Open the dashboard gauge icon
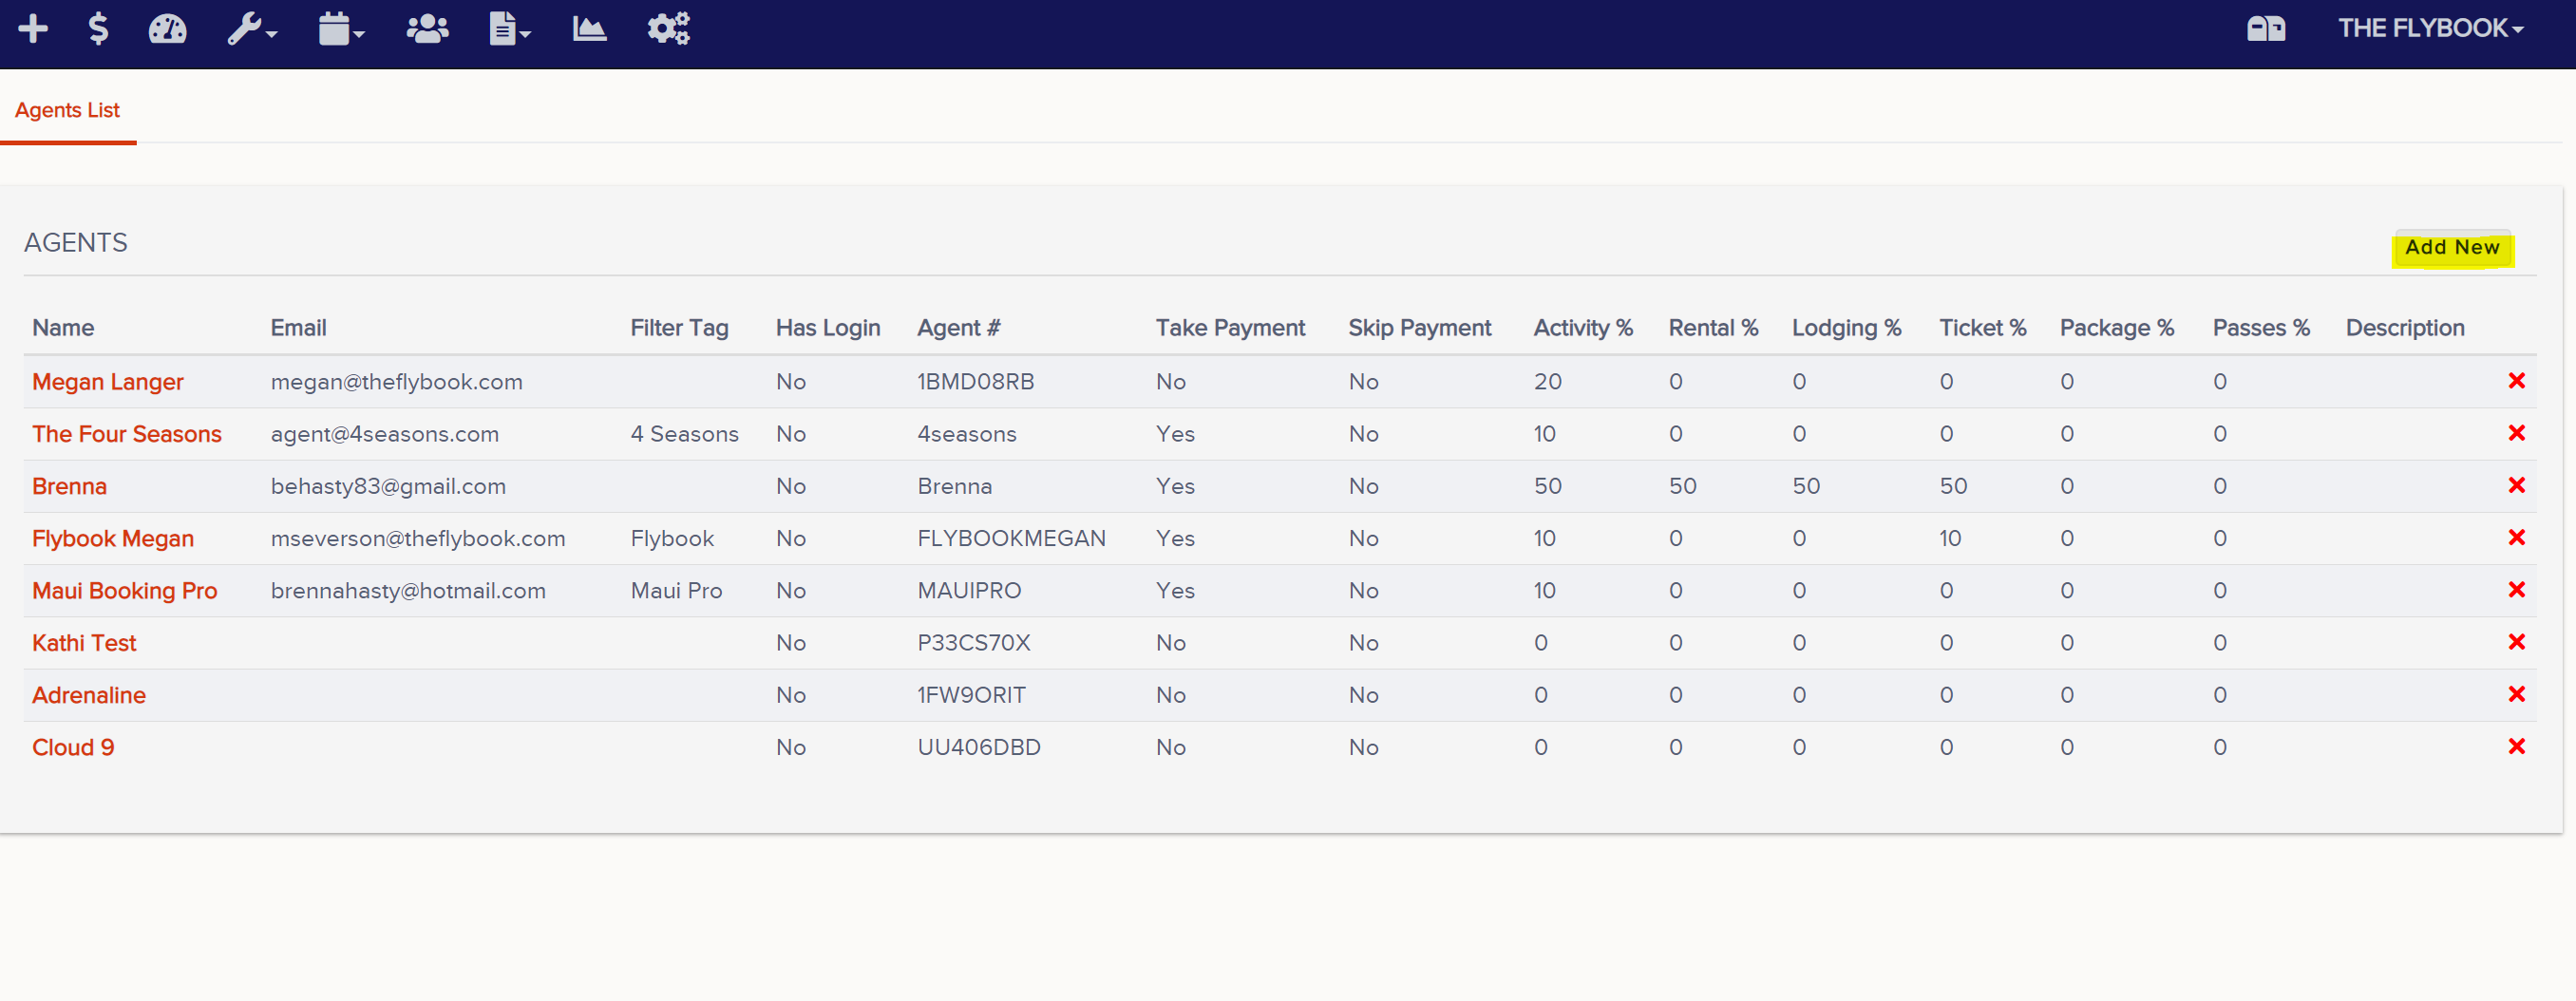This screenshot has height=1001, width=2576. [x=167, y=28]
